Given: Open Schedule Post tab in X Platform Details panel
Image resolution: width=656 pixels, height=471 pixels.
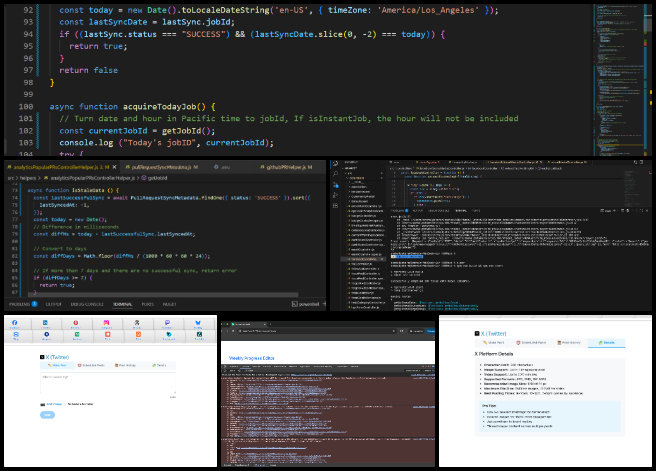Looking at the screenshot, I should pos(531,343).
